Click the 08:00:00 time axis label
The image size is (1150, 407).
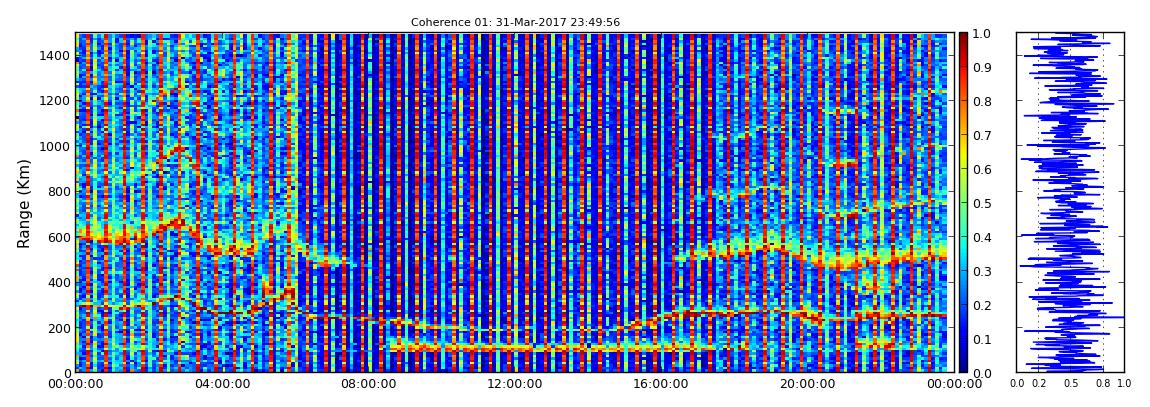(x=366, y=384)
